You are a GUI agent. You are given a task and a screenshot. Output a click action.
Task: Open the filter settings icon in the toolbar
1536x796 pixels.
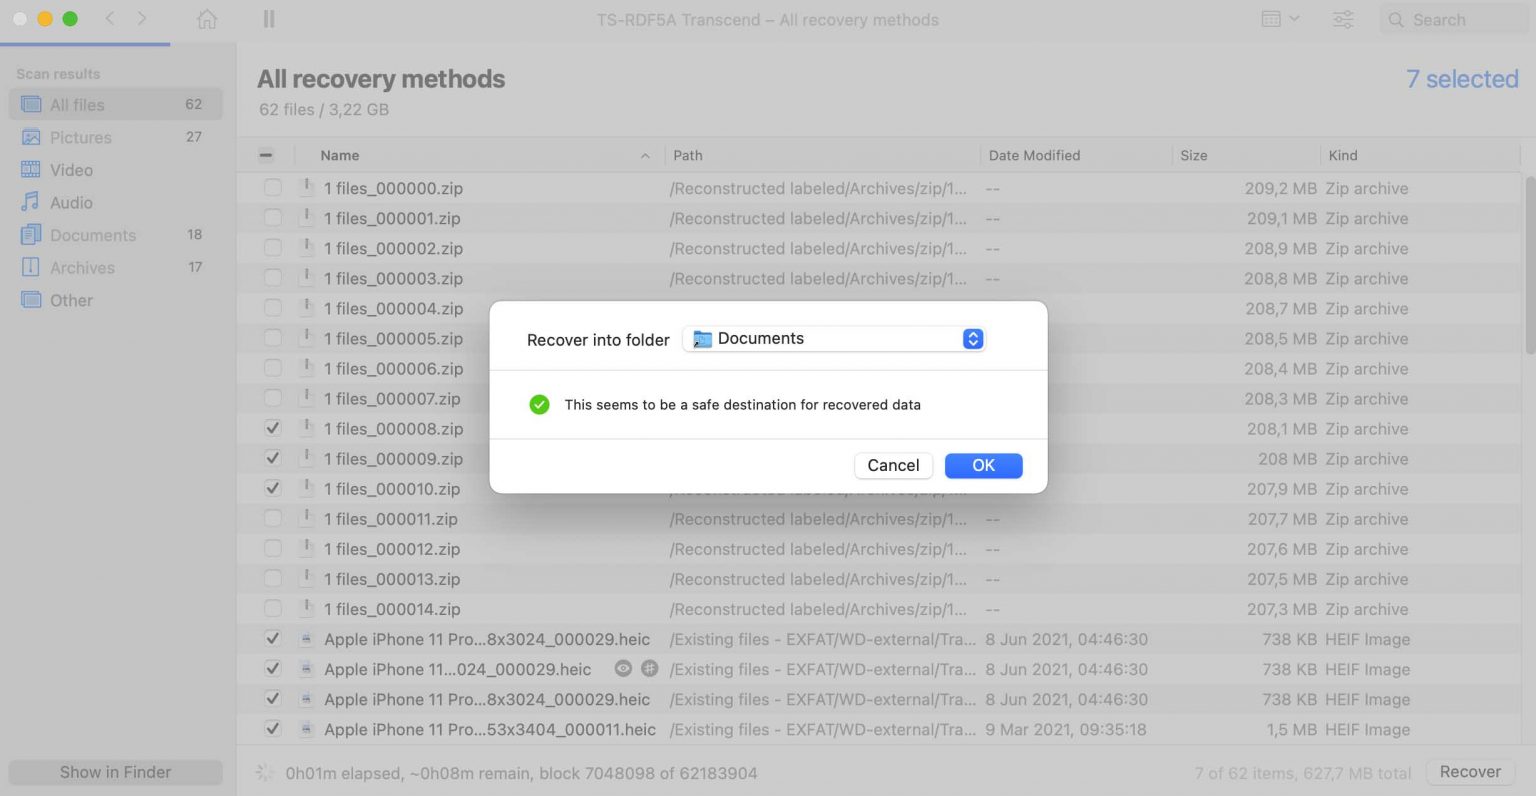[x=1343, y=19]
